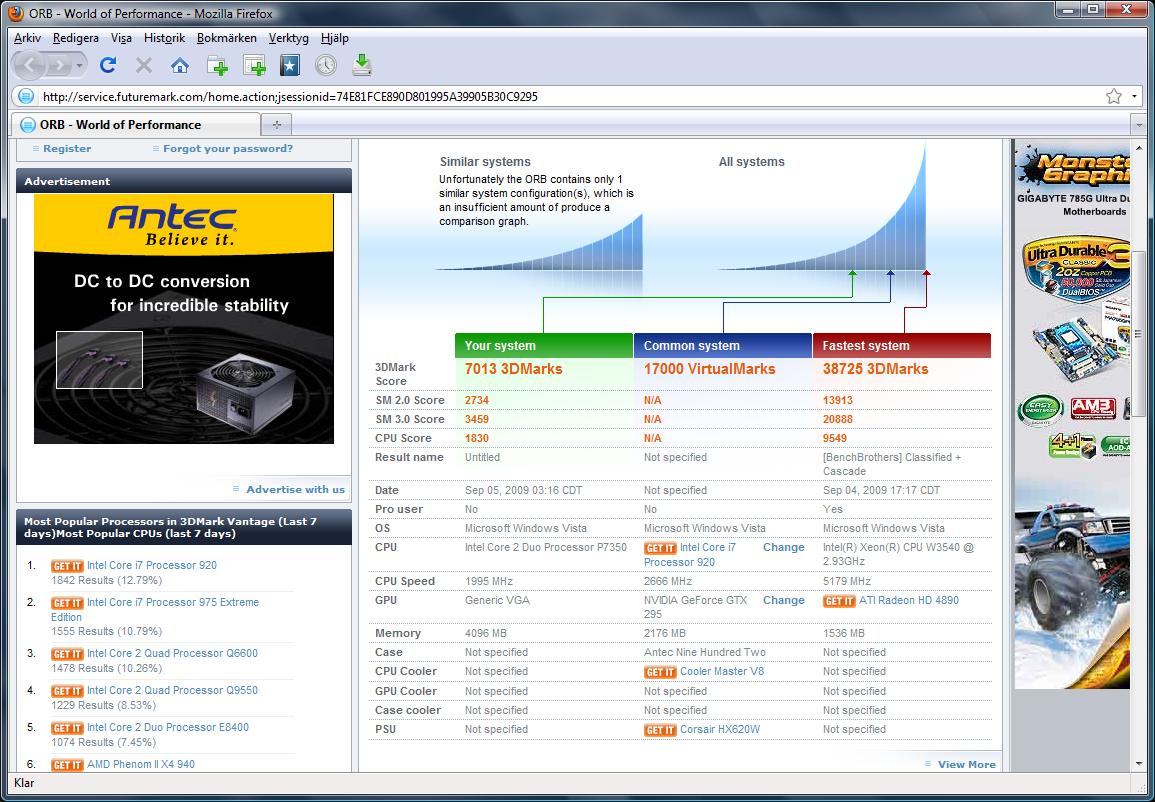
Task: Click the Common system column header
Action: click(x=723, y=345)
